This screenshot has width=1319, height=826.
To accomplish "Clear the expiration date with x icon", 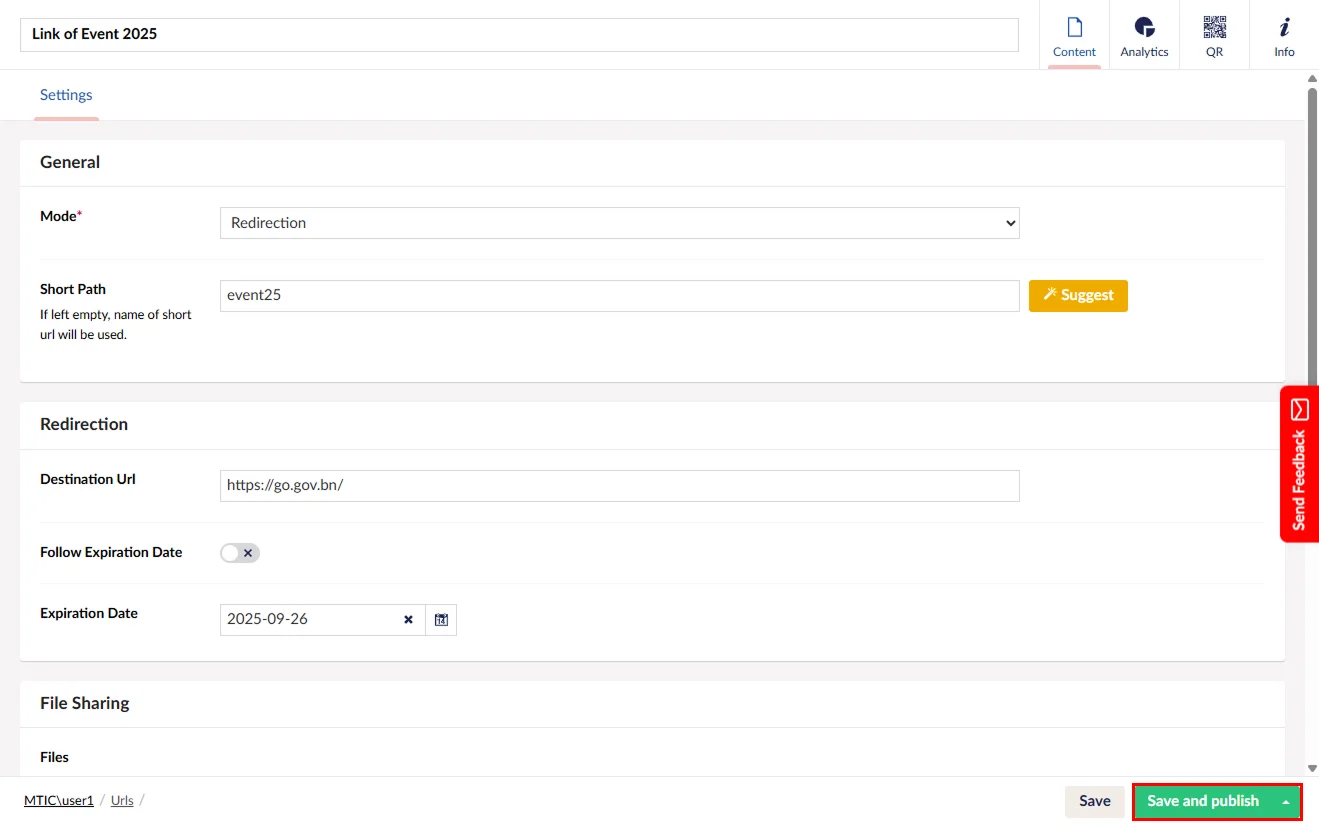I will pyautogui.click(x=408, y=620).
